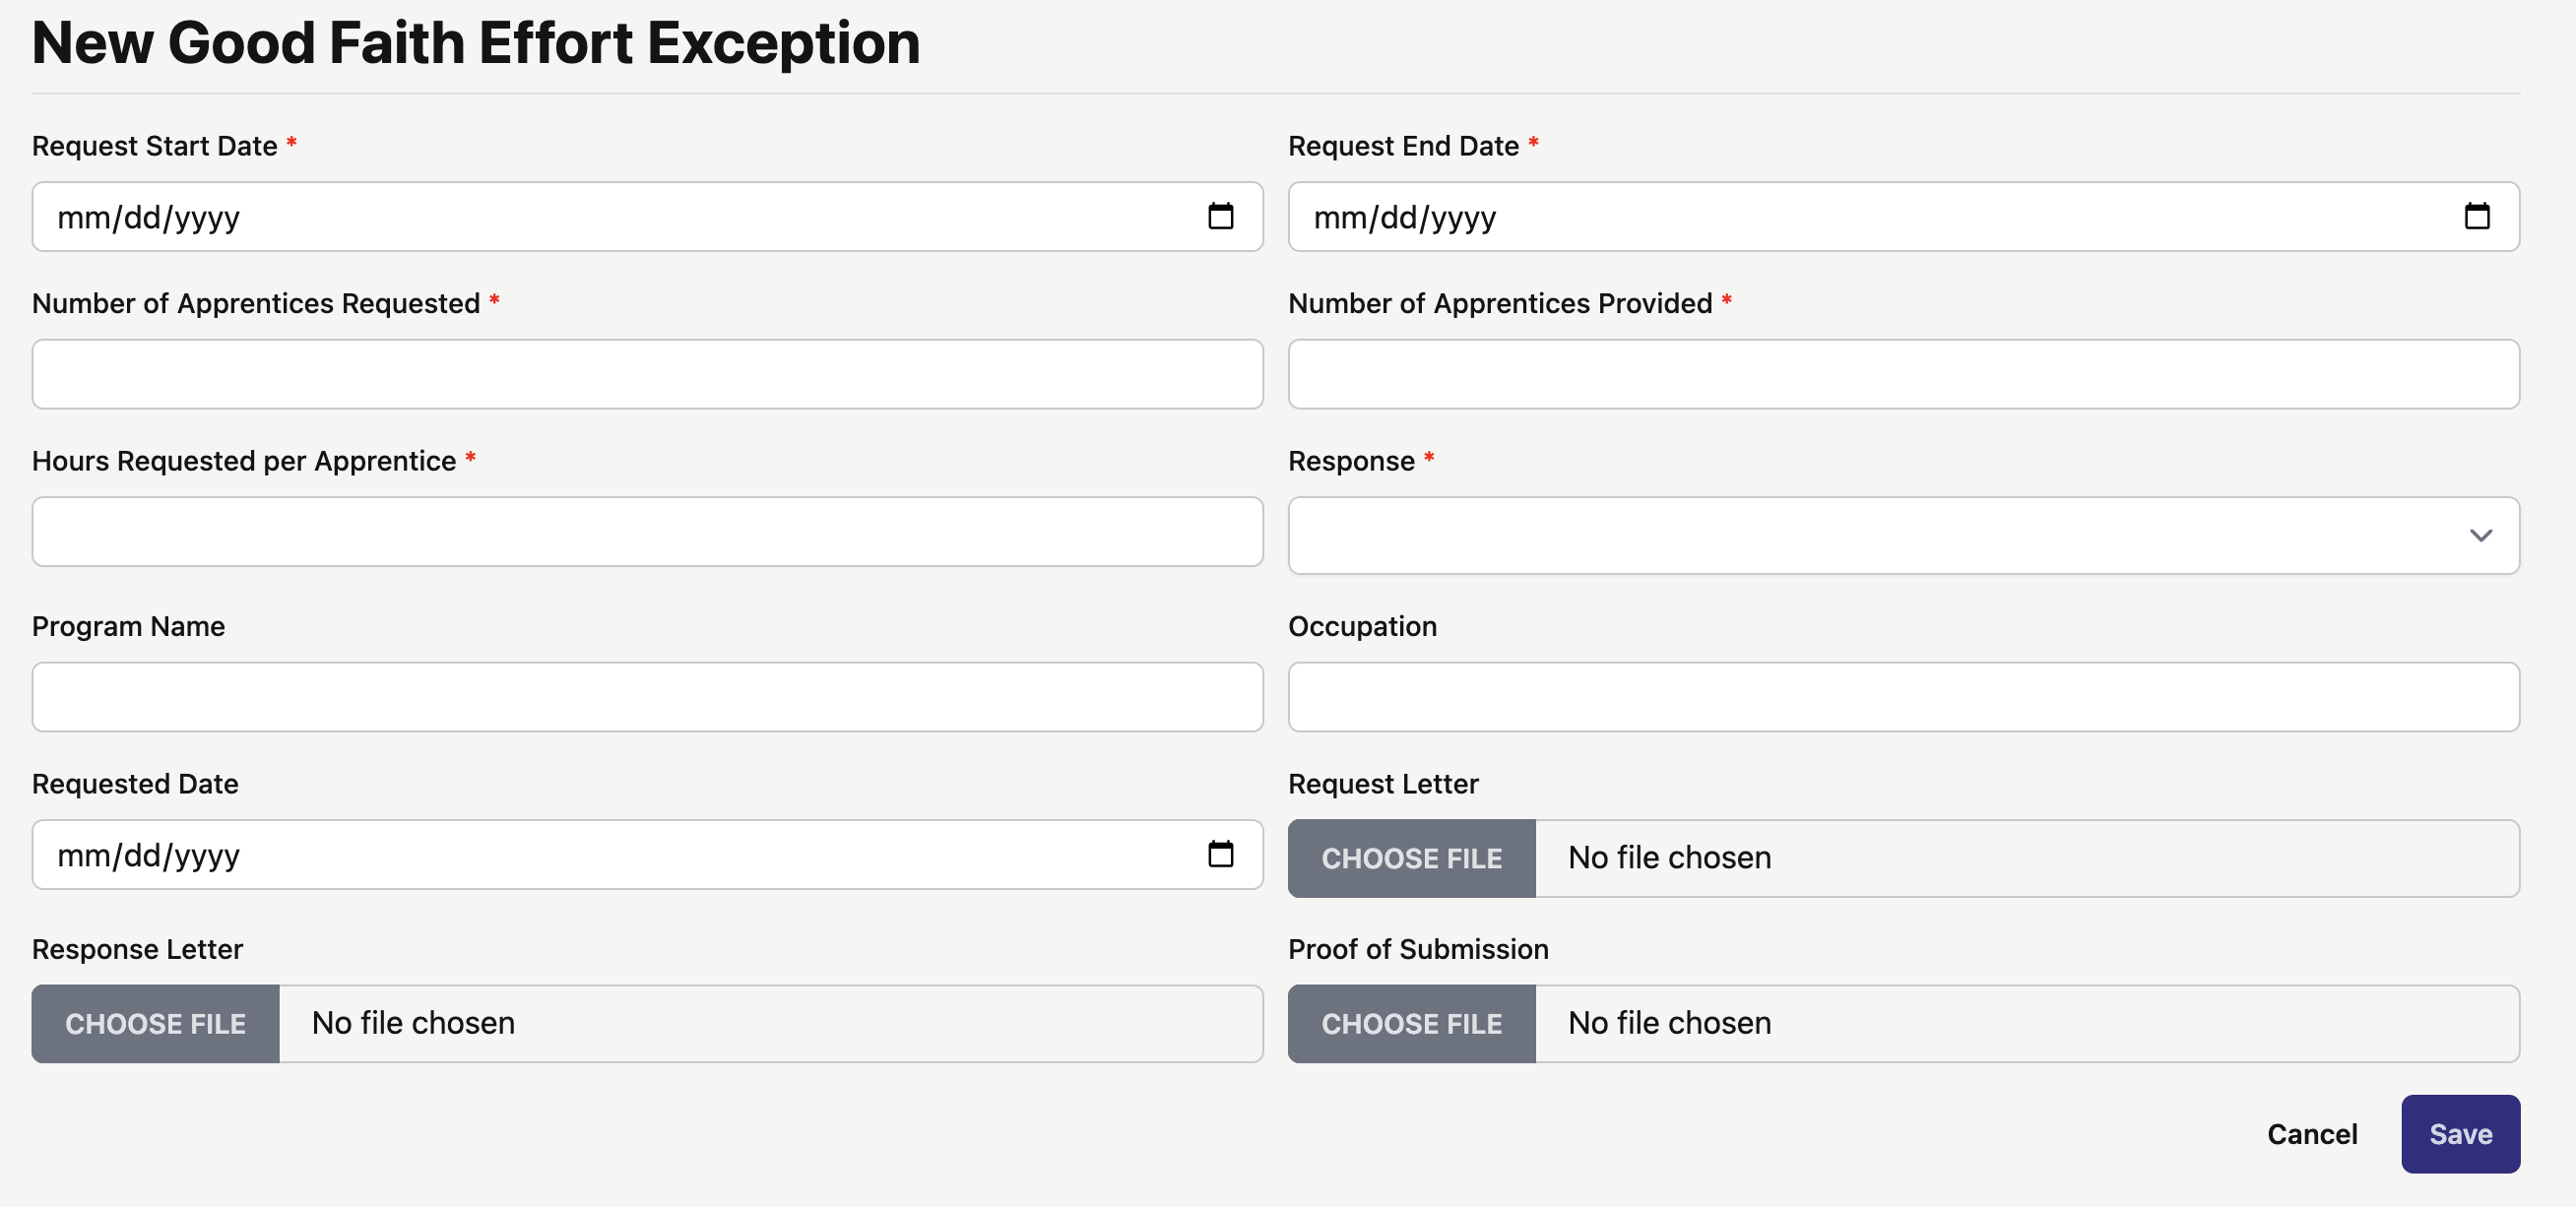Click the Save button
2576x1207 pixels.
(x=2460, y=1133)
